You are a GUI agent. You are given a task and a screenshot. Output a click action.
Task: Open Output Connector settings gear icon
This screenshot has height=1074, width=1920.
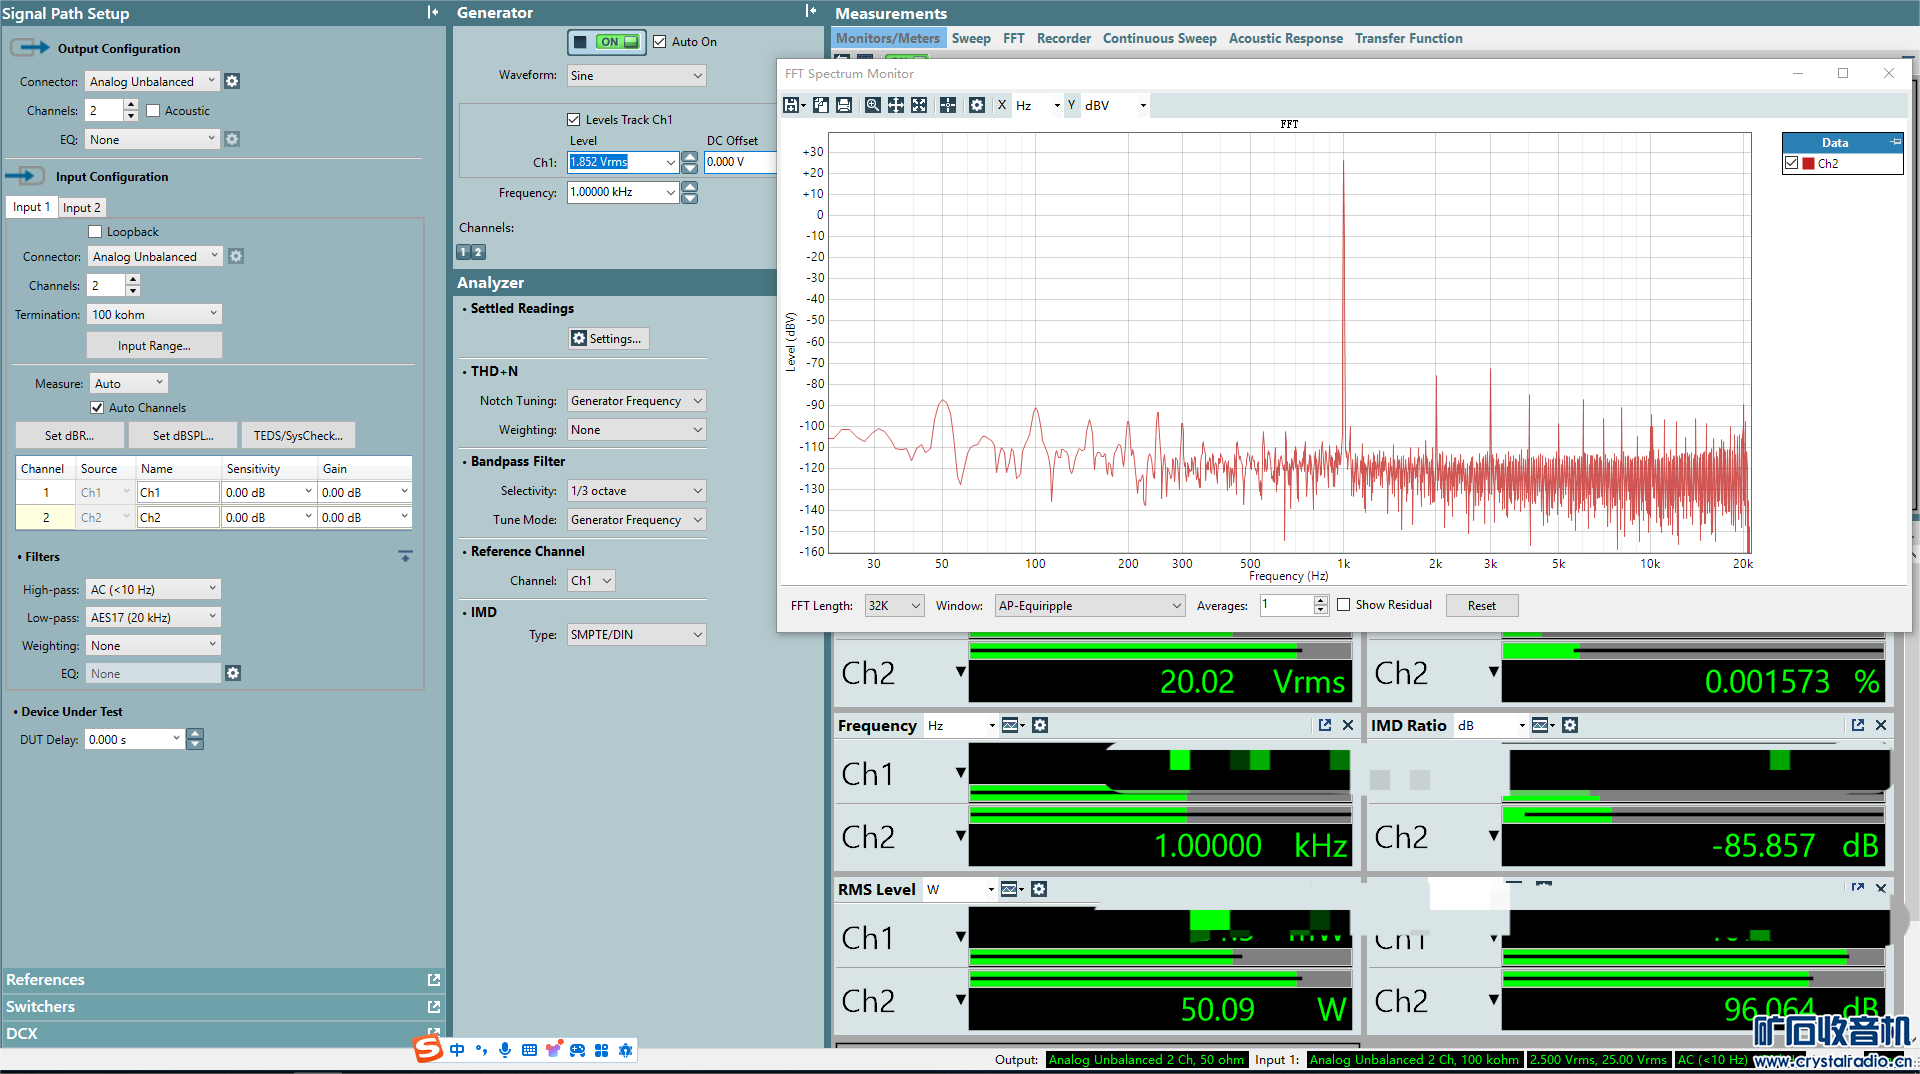click(x=232, y=81)
